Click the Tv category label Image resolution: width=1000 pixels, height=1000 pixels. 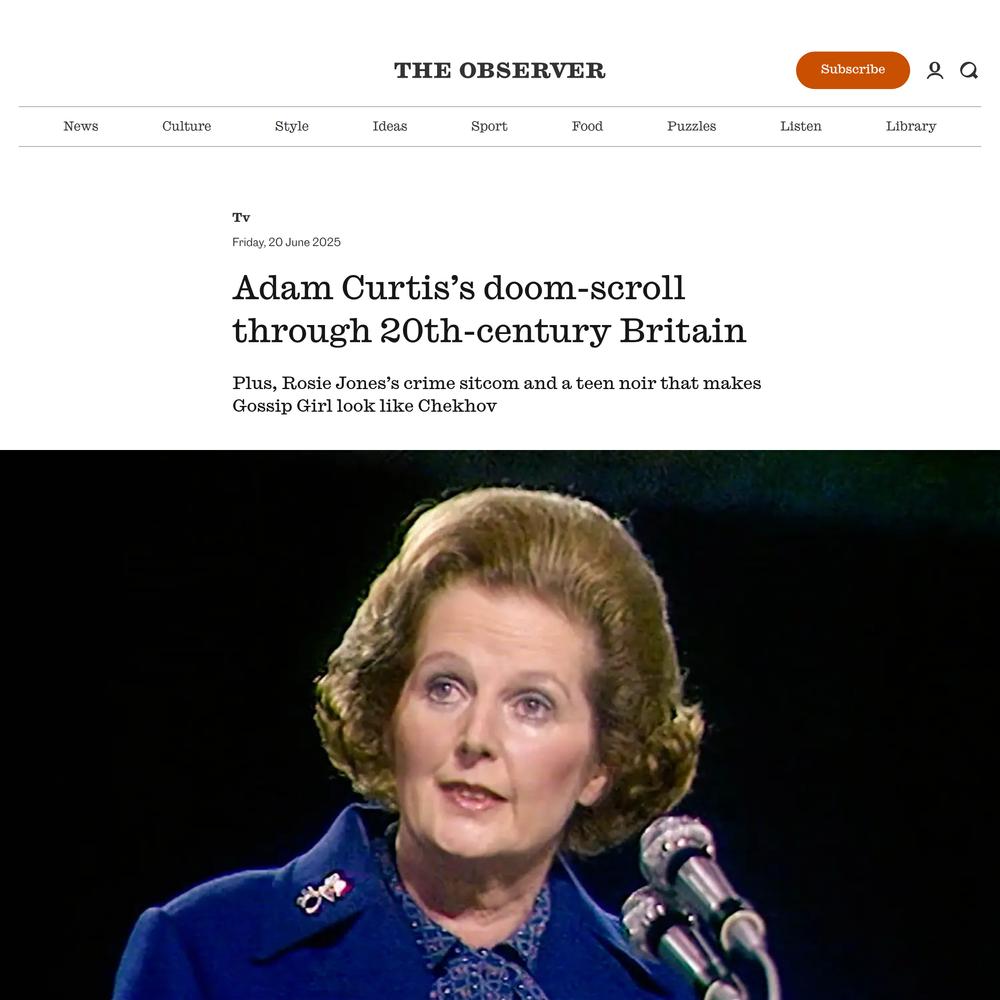241,217
